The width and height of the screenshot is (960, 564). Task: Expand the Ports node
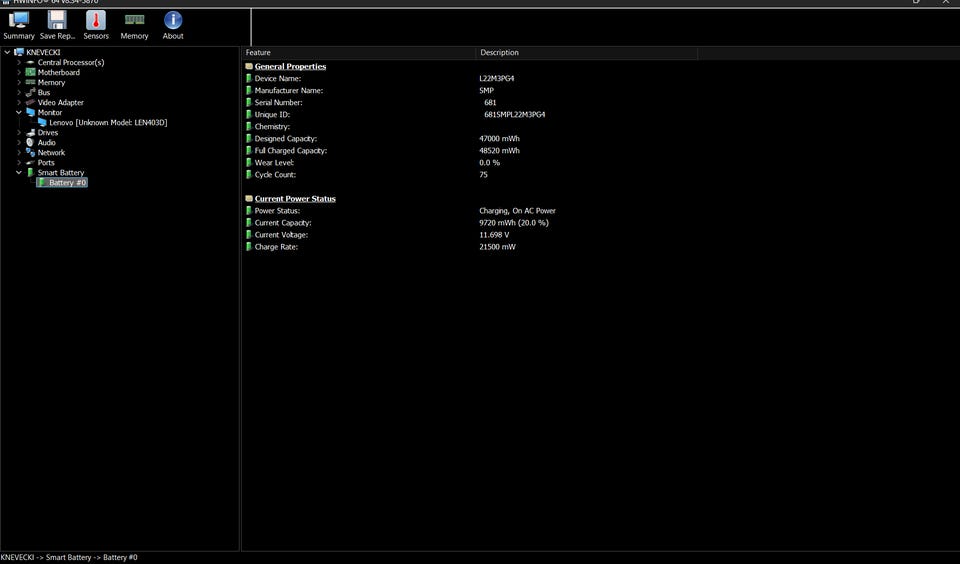click(19, 163)
